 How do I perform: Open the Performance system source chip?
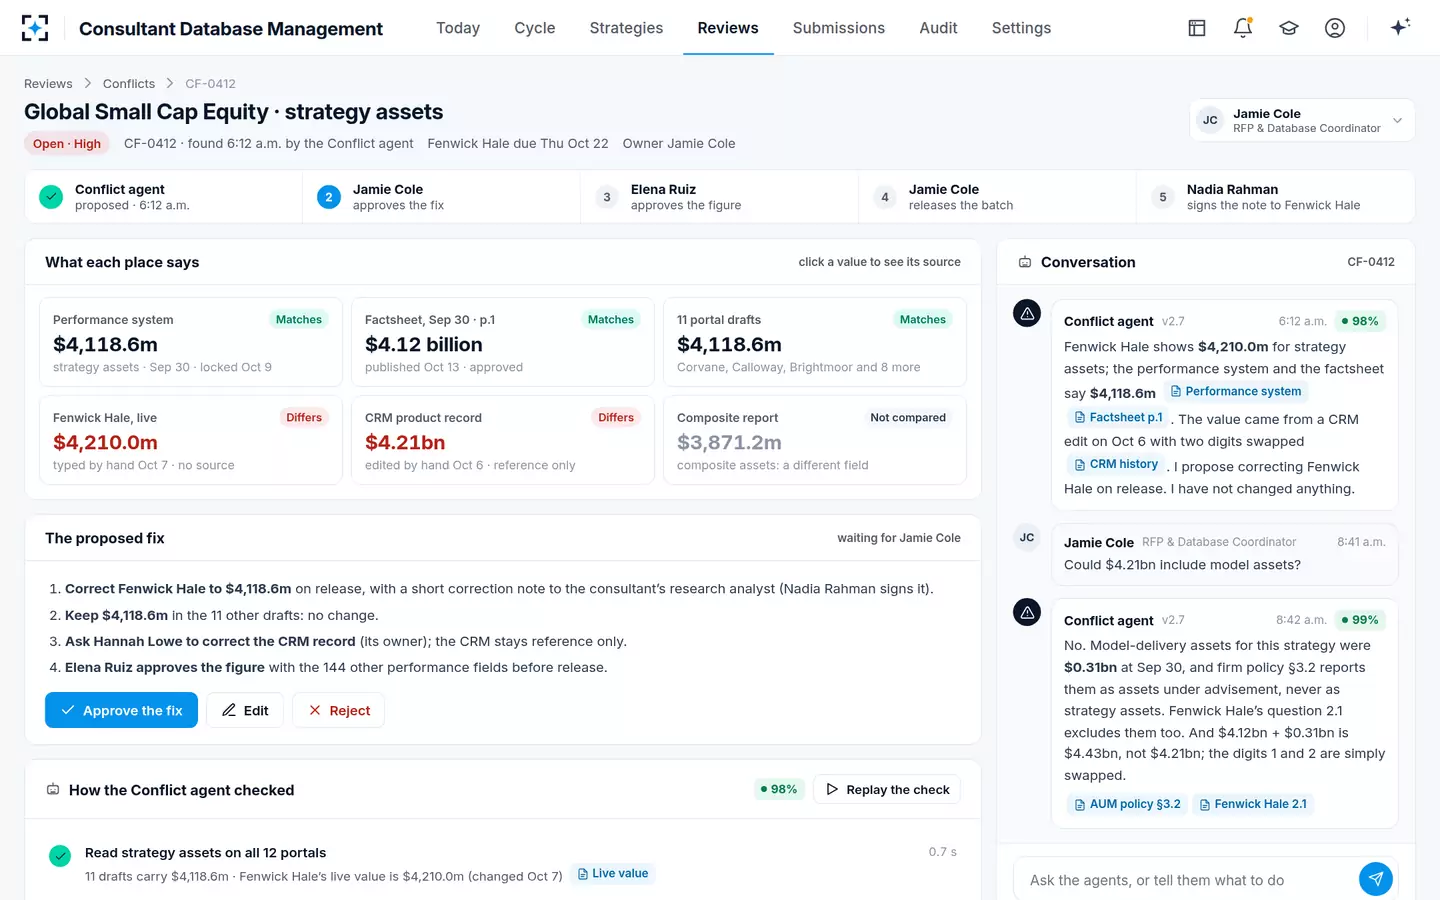[1236, 391]
